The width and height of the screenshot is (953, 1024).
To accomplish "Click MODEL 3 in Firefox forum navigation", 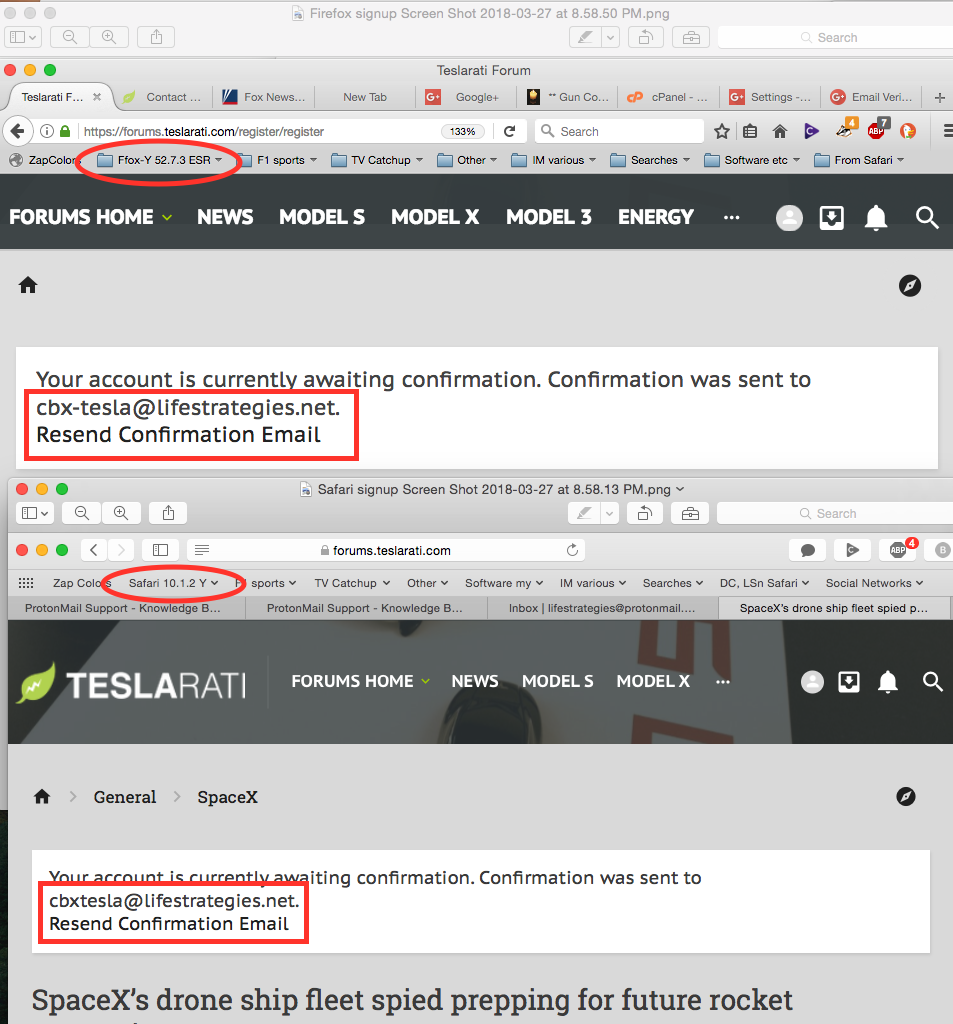I will click(549, 217).
